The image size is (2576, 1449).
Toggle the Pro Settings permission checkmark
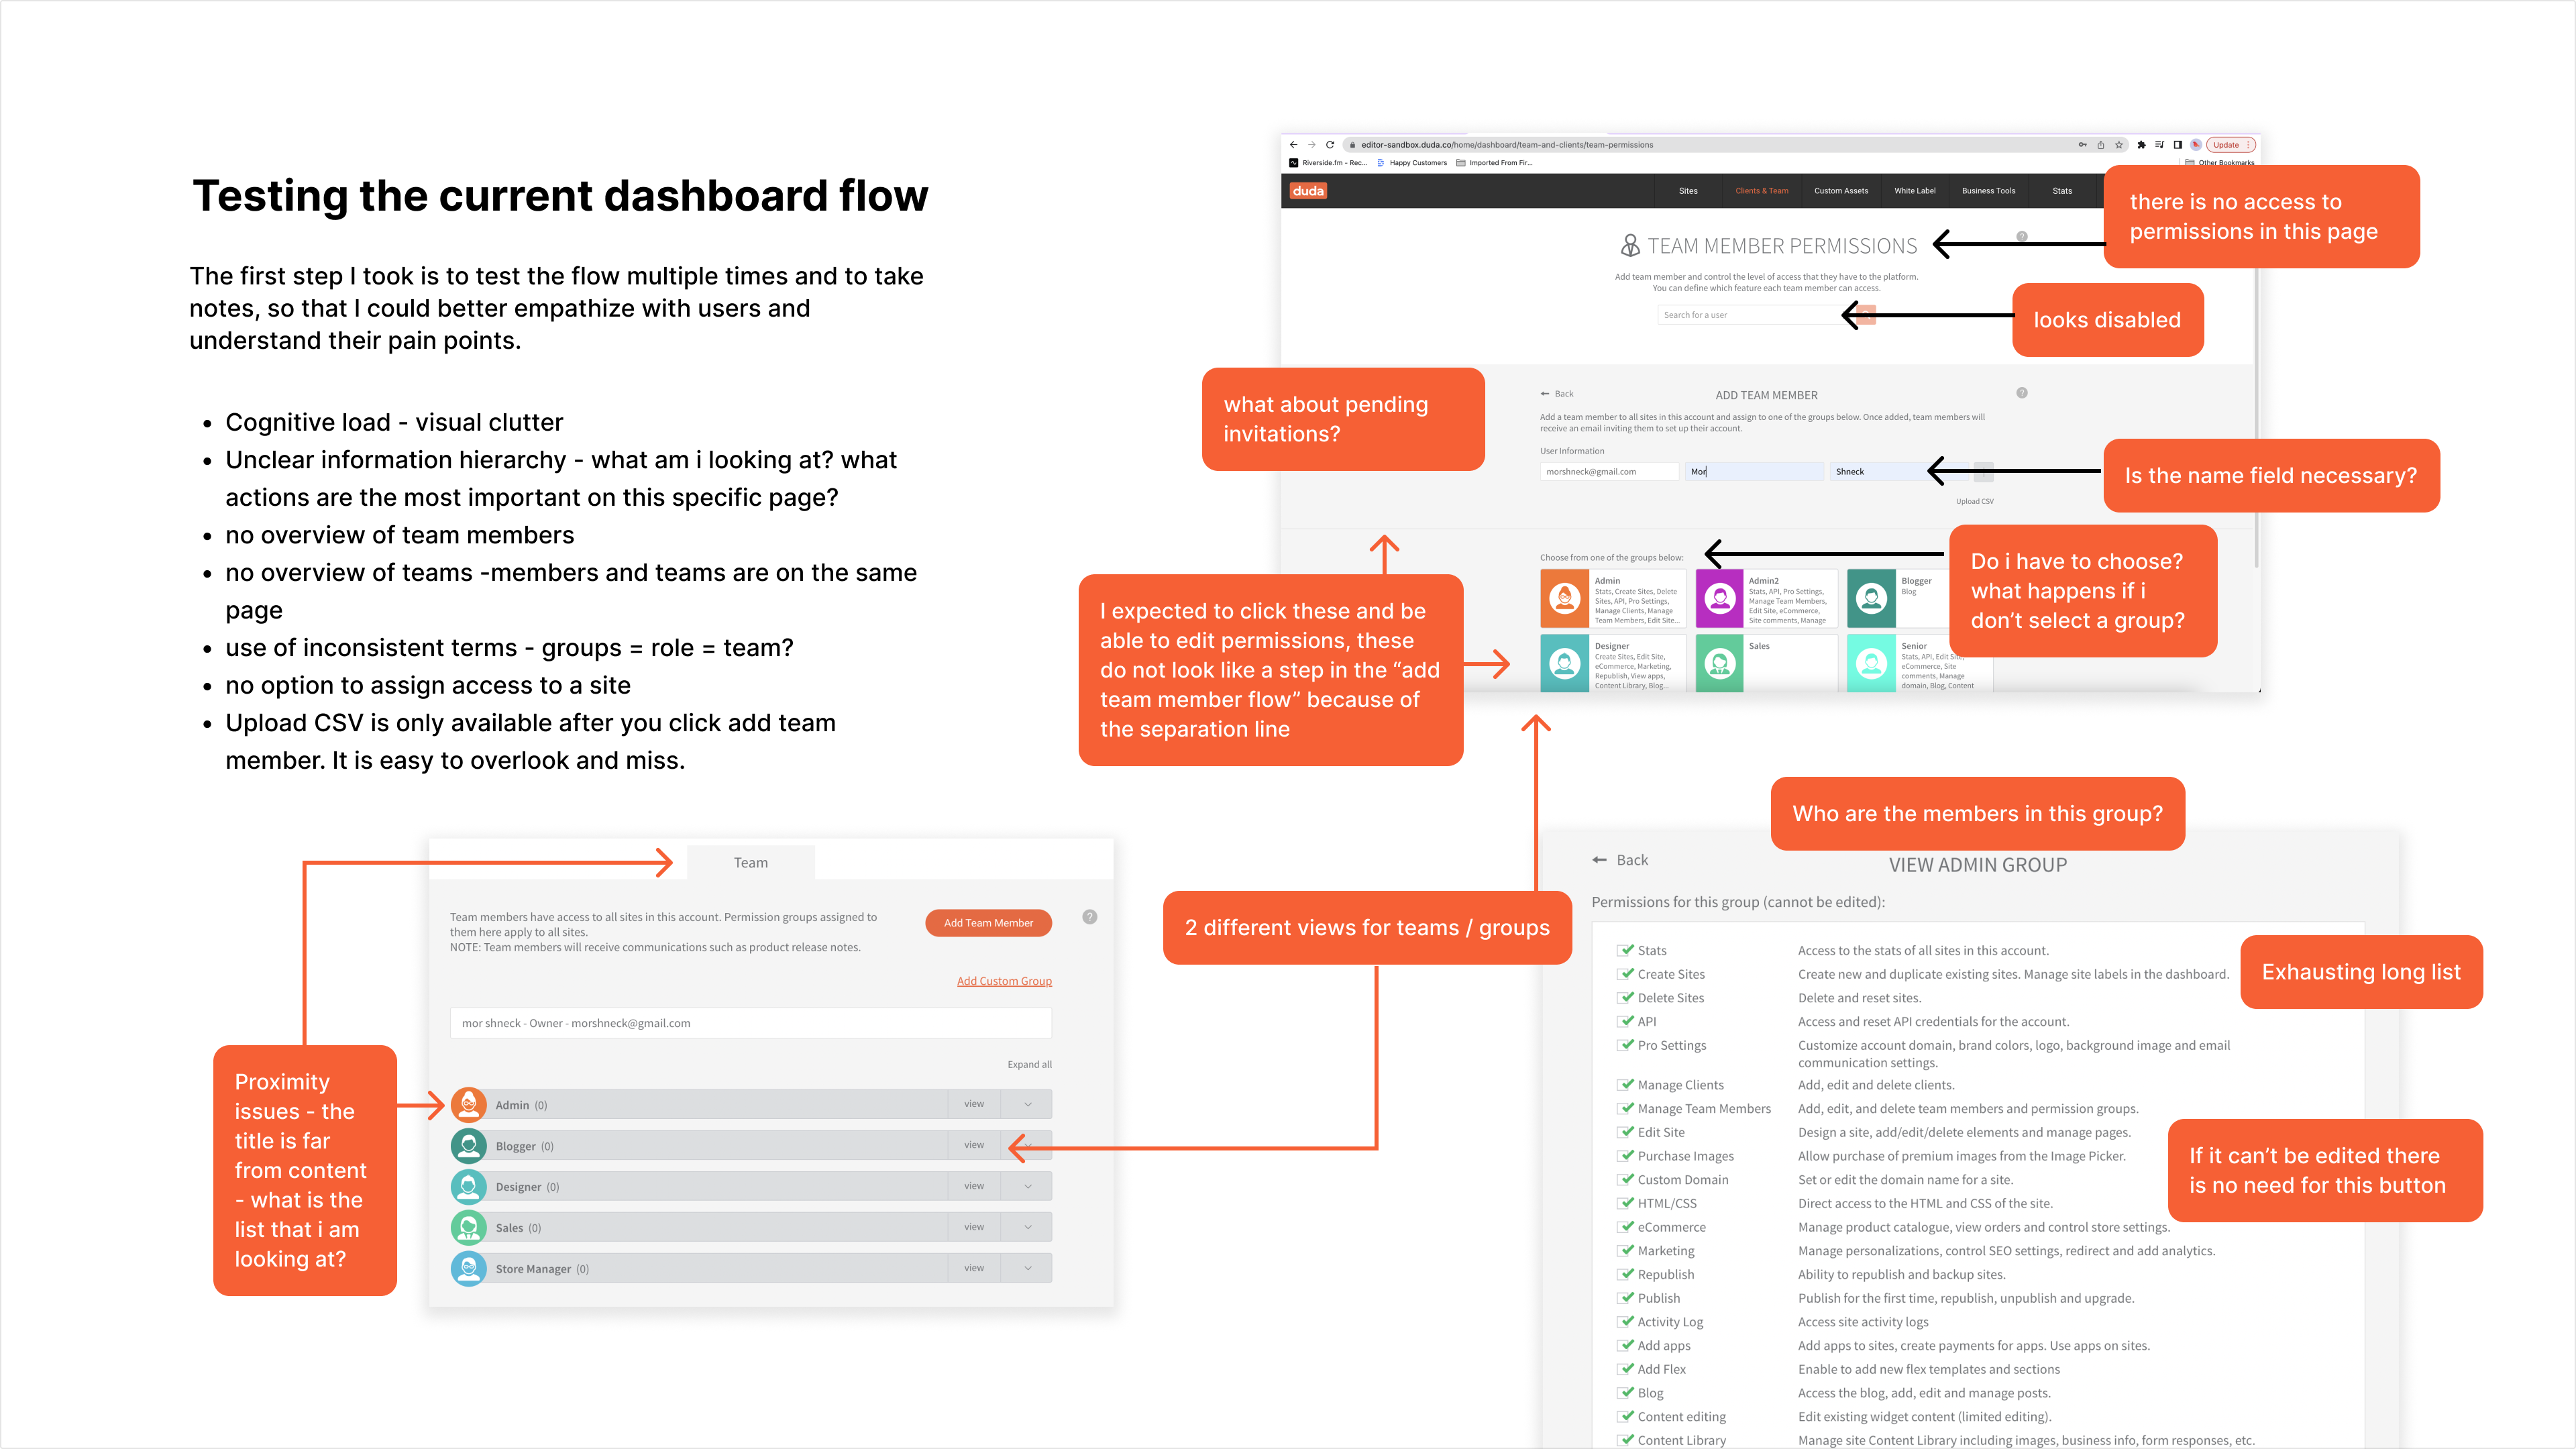tap(1627, 1045)
